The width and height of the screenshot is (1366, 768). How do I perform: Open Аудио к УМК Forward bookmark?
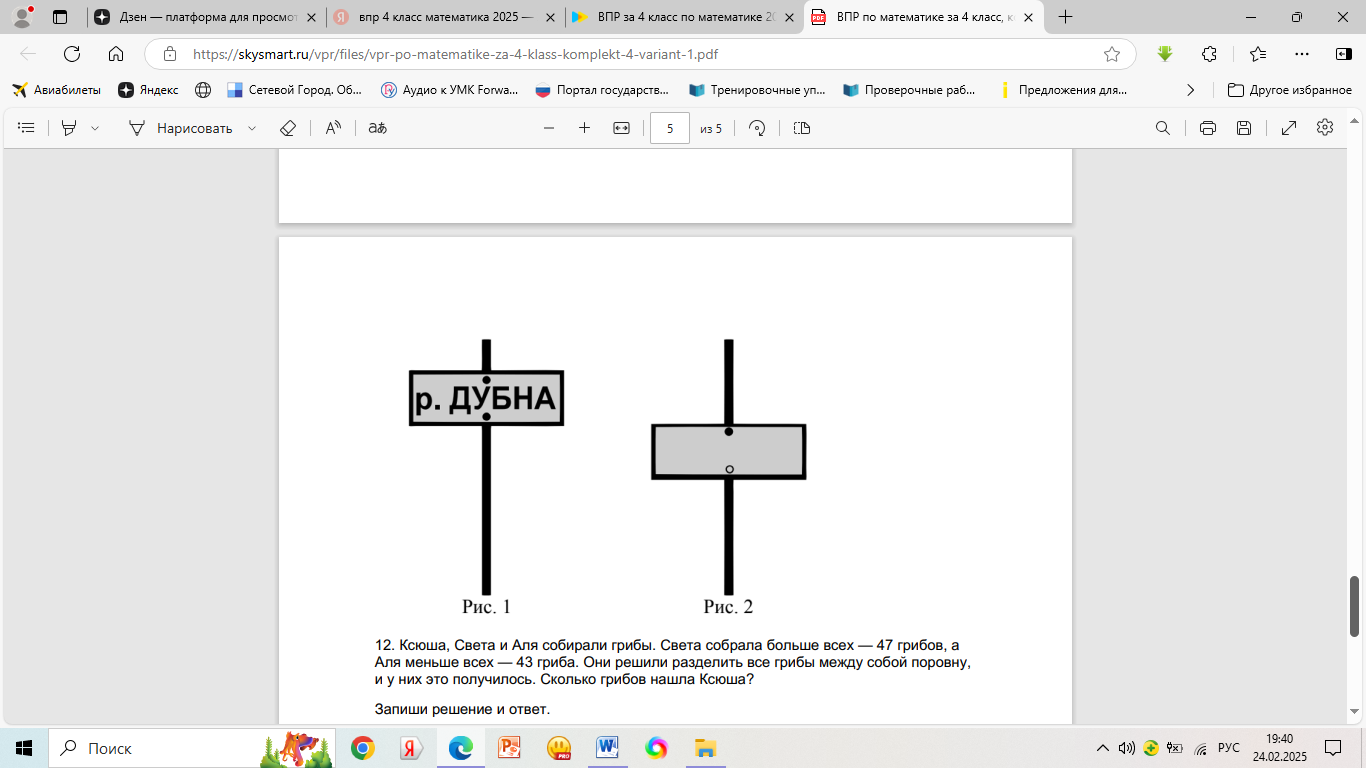pyautogui.click(x=449, y=90)
